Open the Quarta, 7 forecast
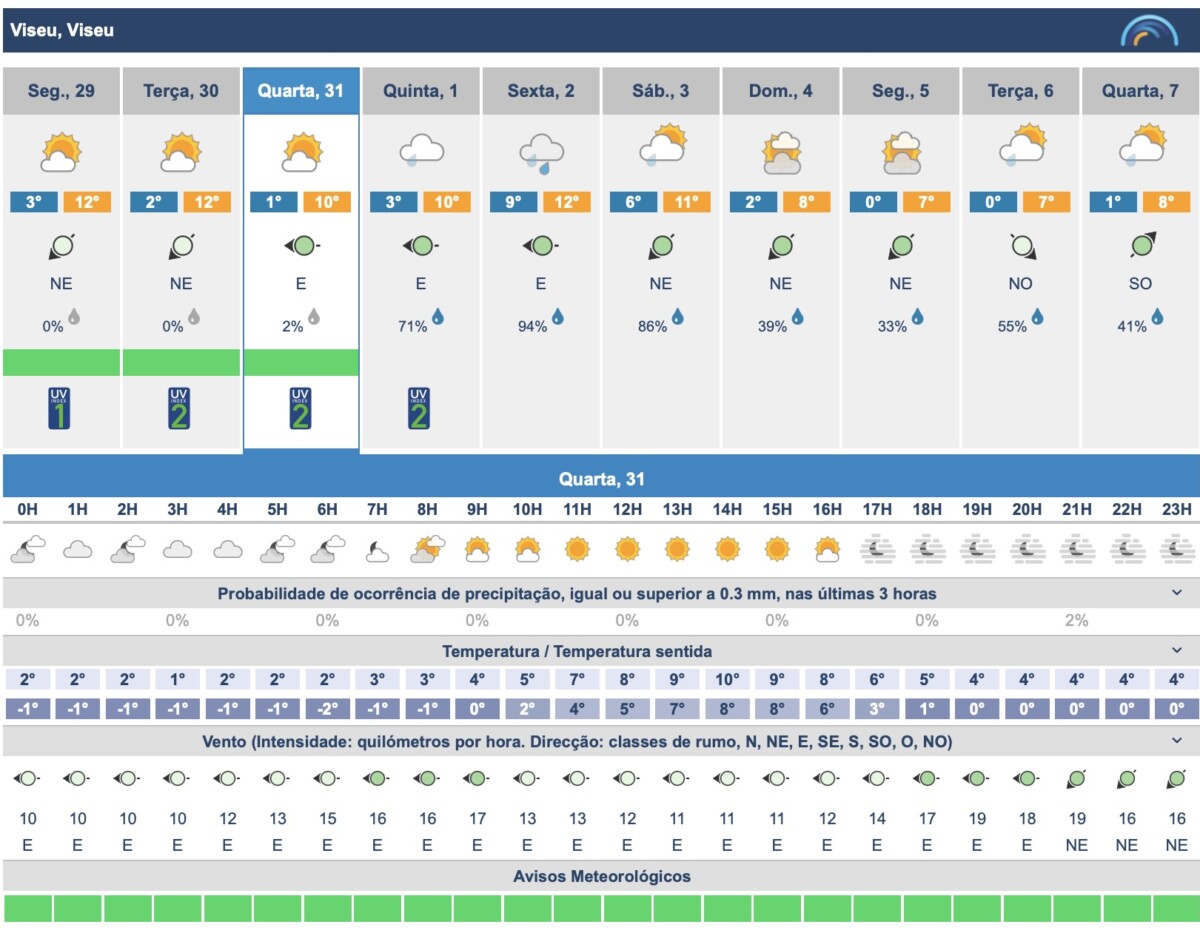 [x=1140, y=91]
